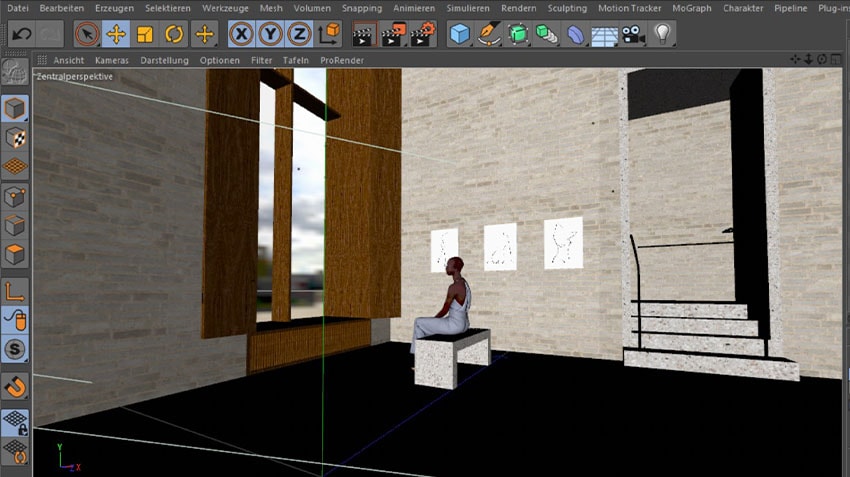850x477 pixels.
Task: Toggle the maximized viewport layout icon
Action: pos(836,59)
